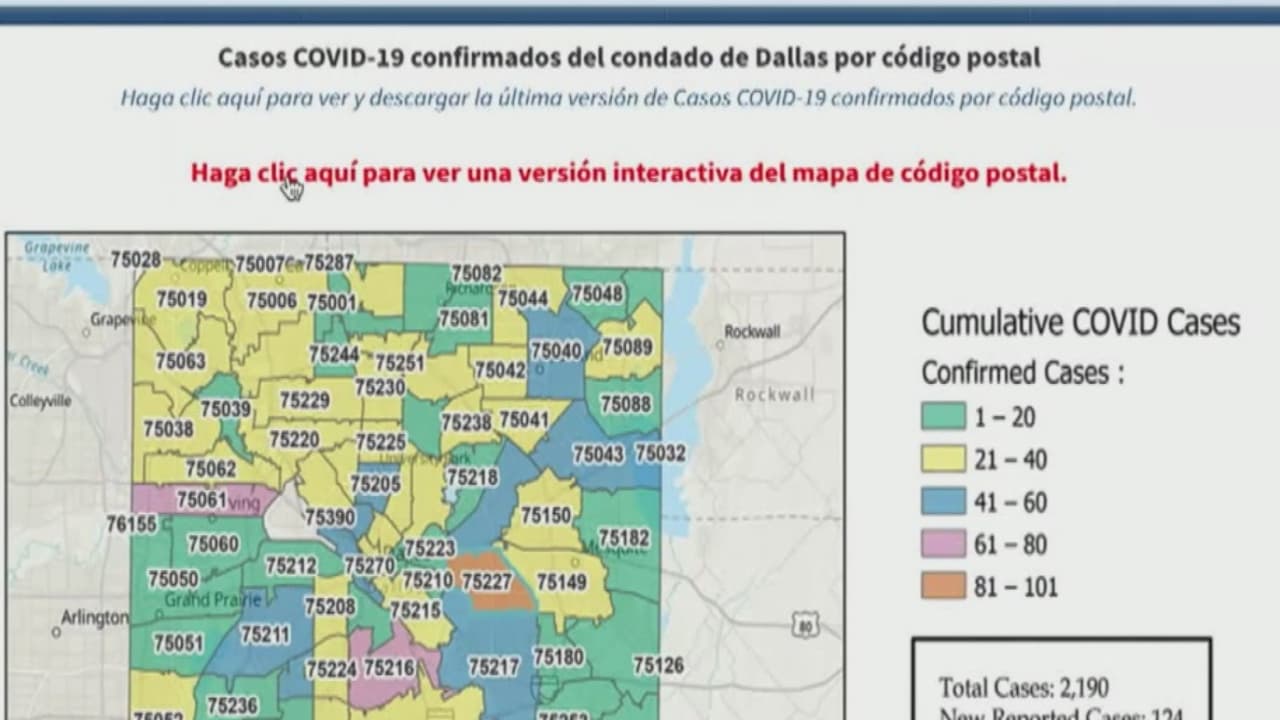Select the pink 61 – 80 legend swatch
1280x720 pixels.
pyautogui.click(x=943, y=545)
